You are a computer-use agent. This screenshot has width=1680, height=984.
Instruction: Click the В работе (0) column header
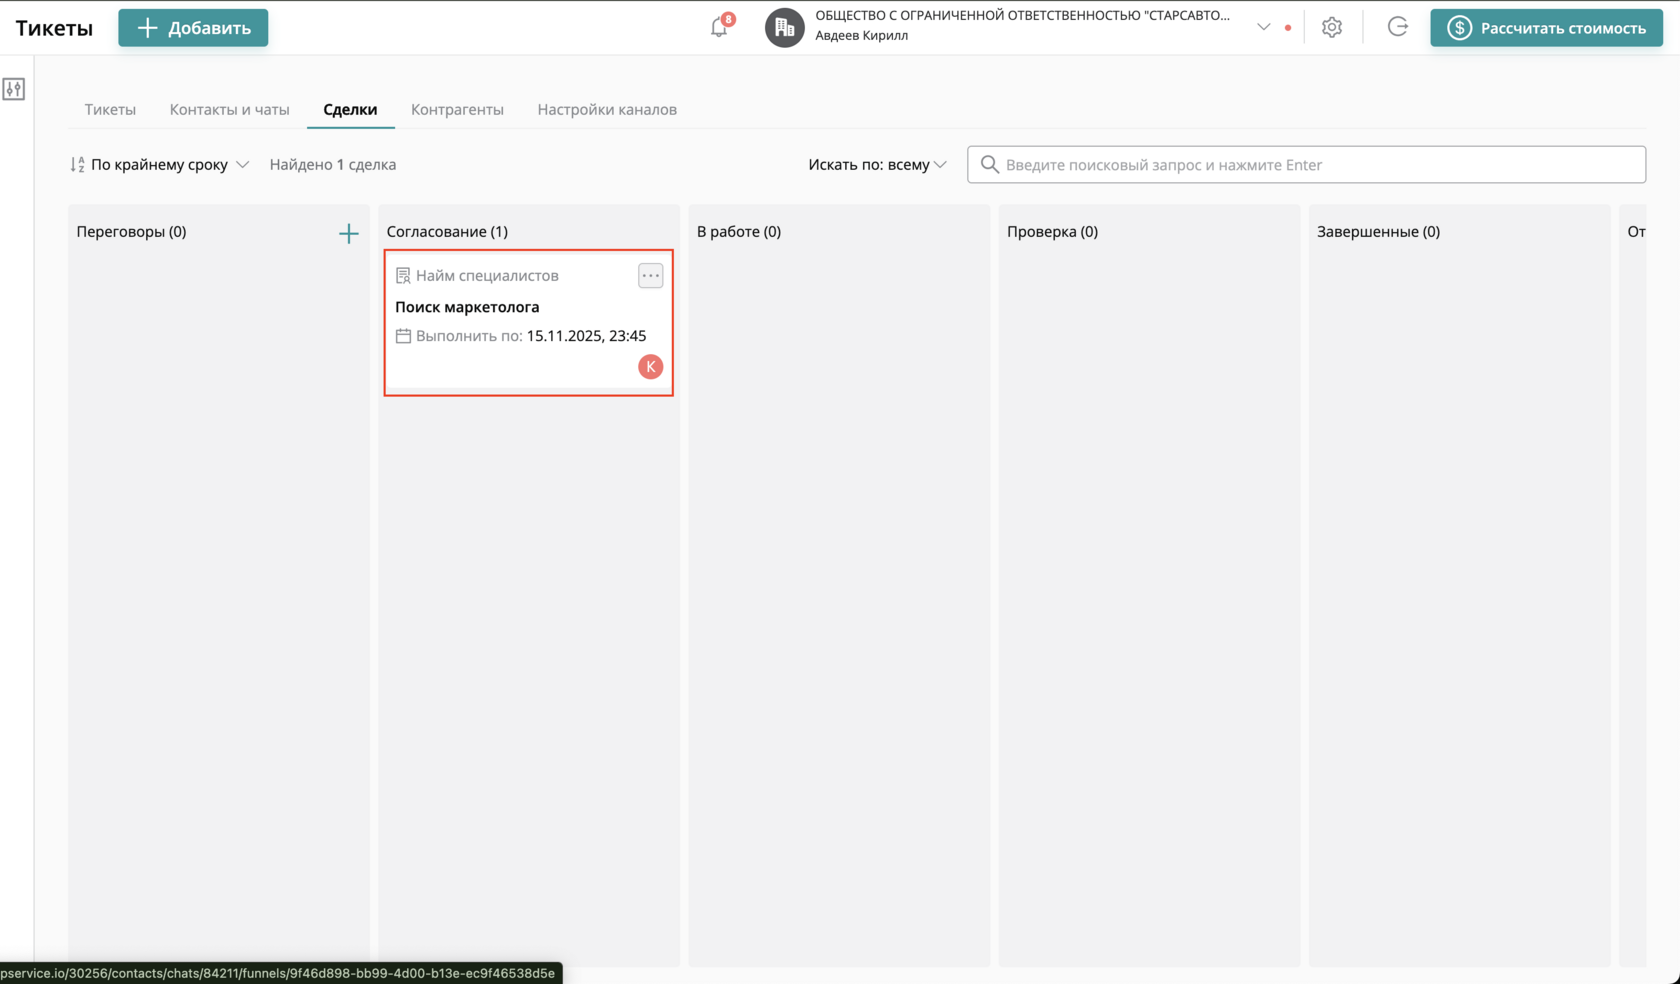739,231
